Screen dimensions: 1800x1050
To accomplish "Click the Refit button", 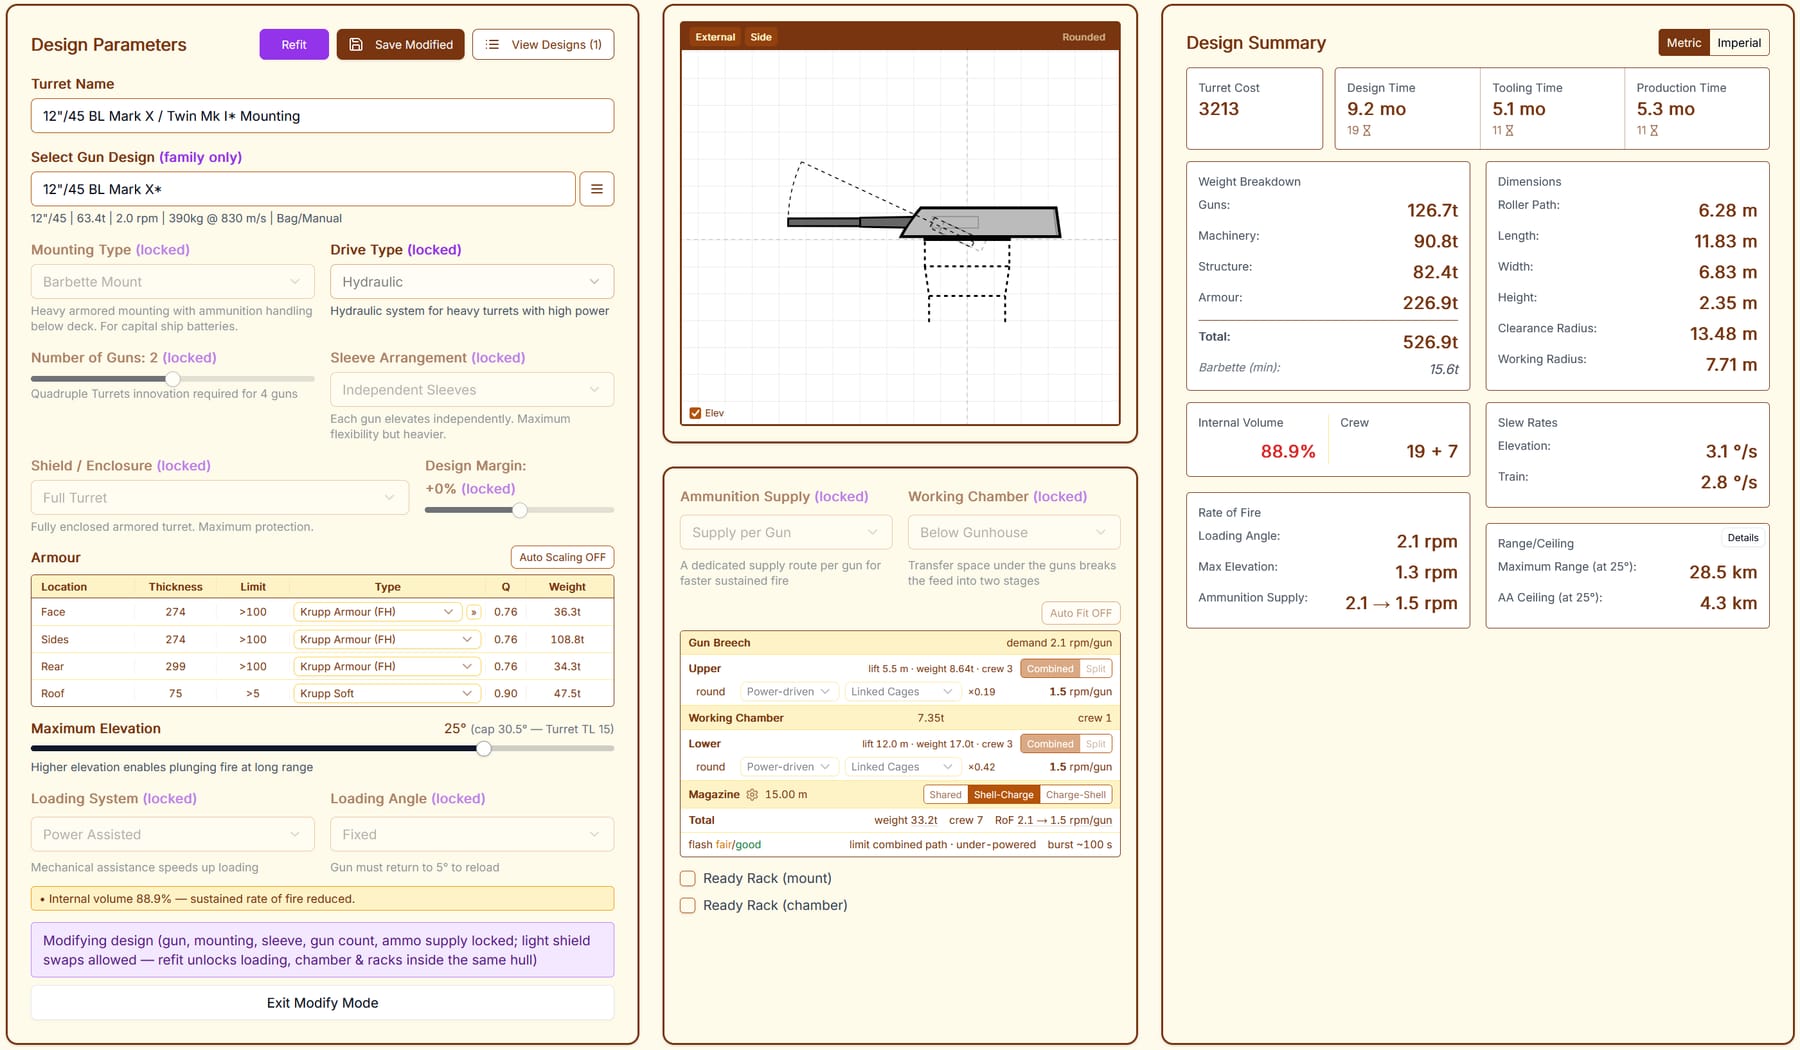I will [294, 45].
